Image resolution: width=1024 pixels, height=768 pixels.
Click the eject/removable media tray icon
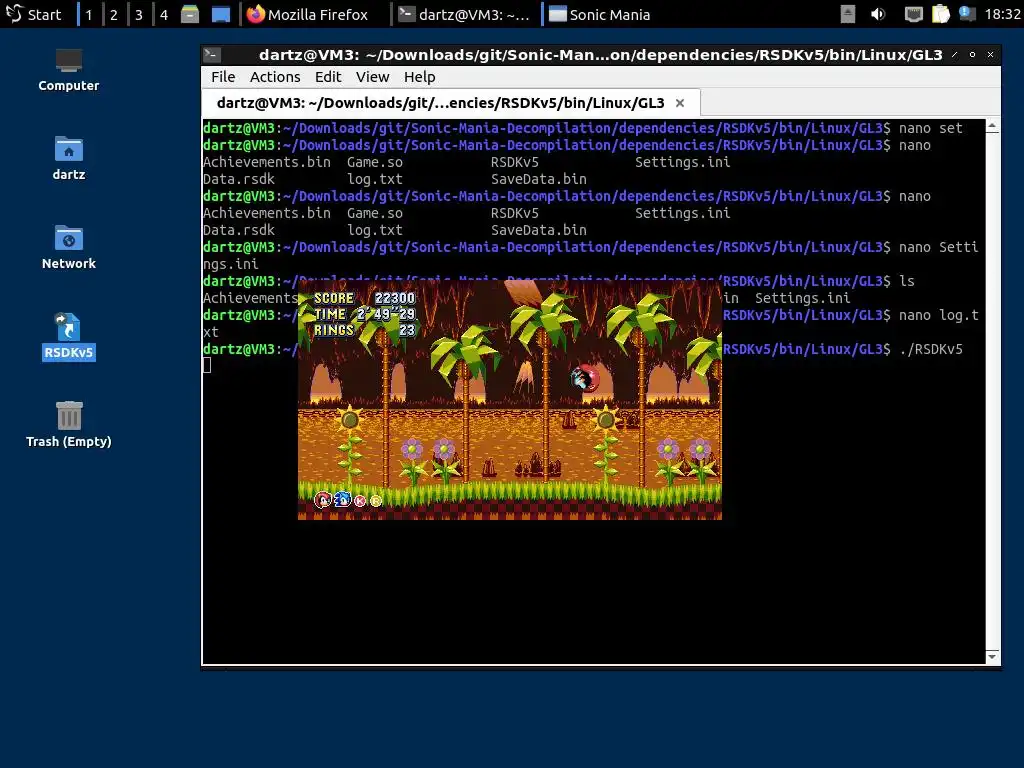click(x=848, y=14)
